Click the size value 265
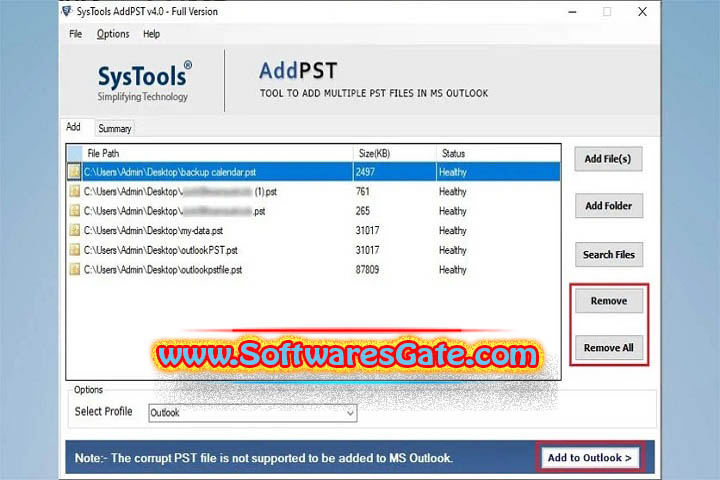The width and height of the screenshot is (720, 480). (x=363, y=211)
